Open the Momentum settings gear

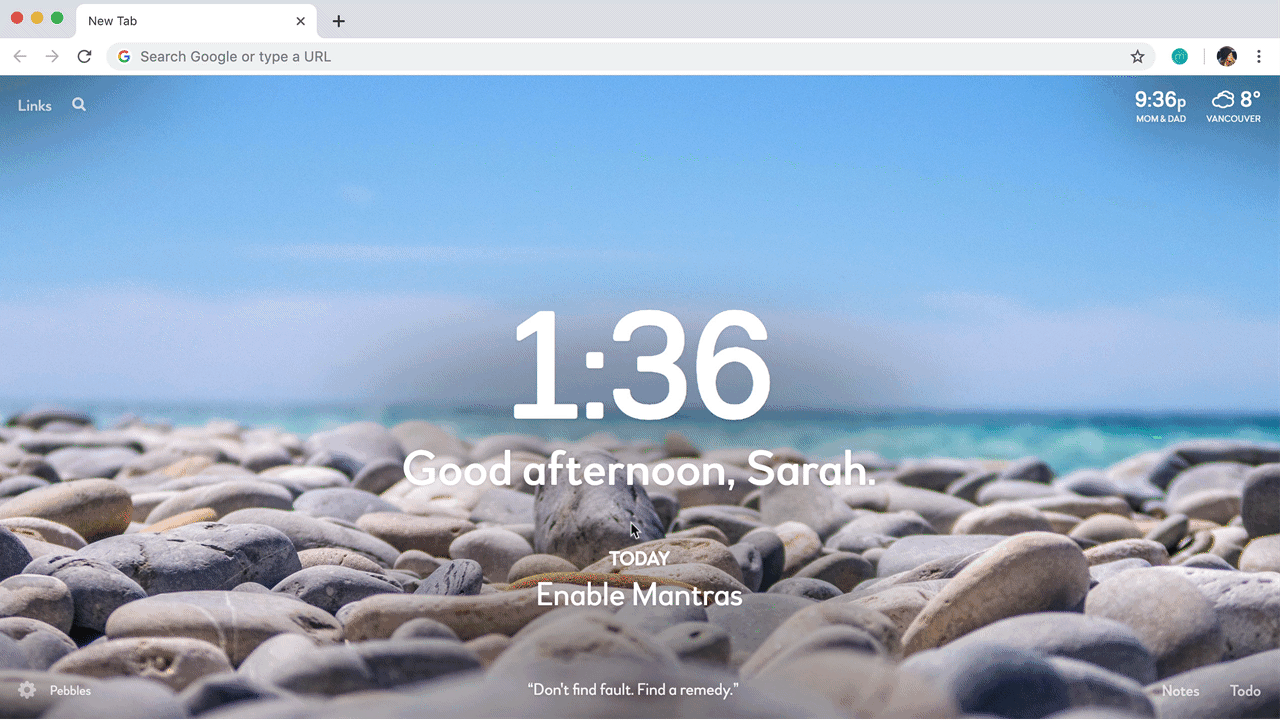point(27,690)
